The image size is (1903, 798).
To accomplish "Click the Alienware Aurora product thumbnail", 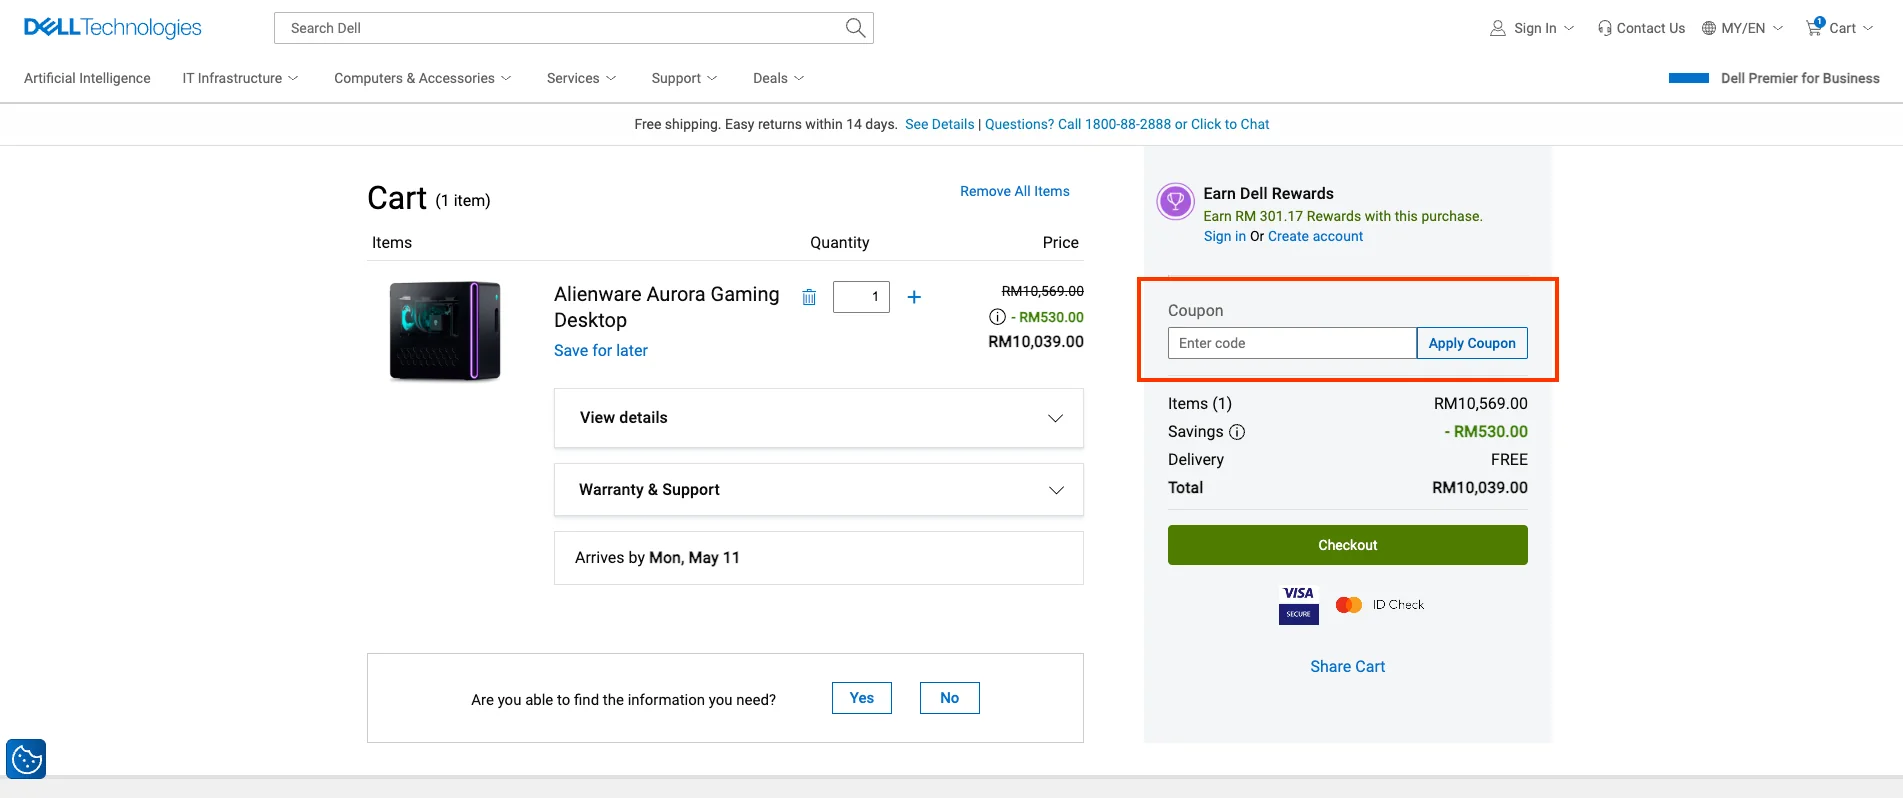I will tap(445, 331).
